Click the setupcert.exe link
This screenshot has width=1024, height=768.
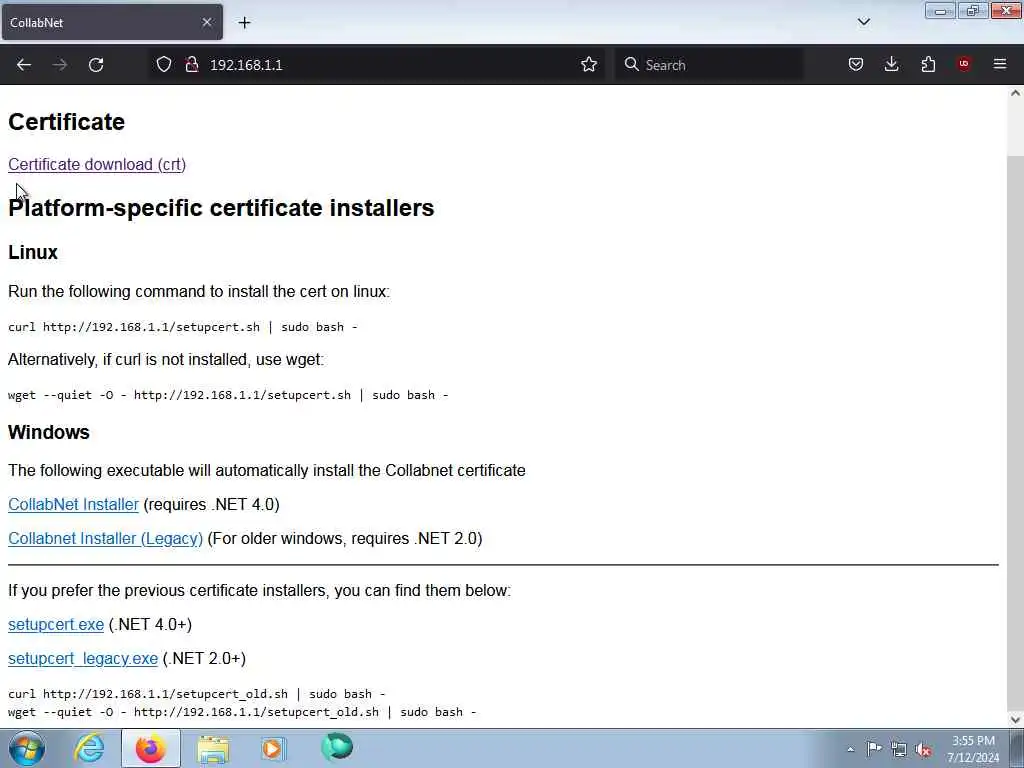[x=56, y=625]
